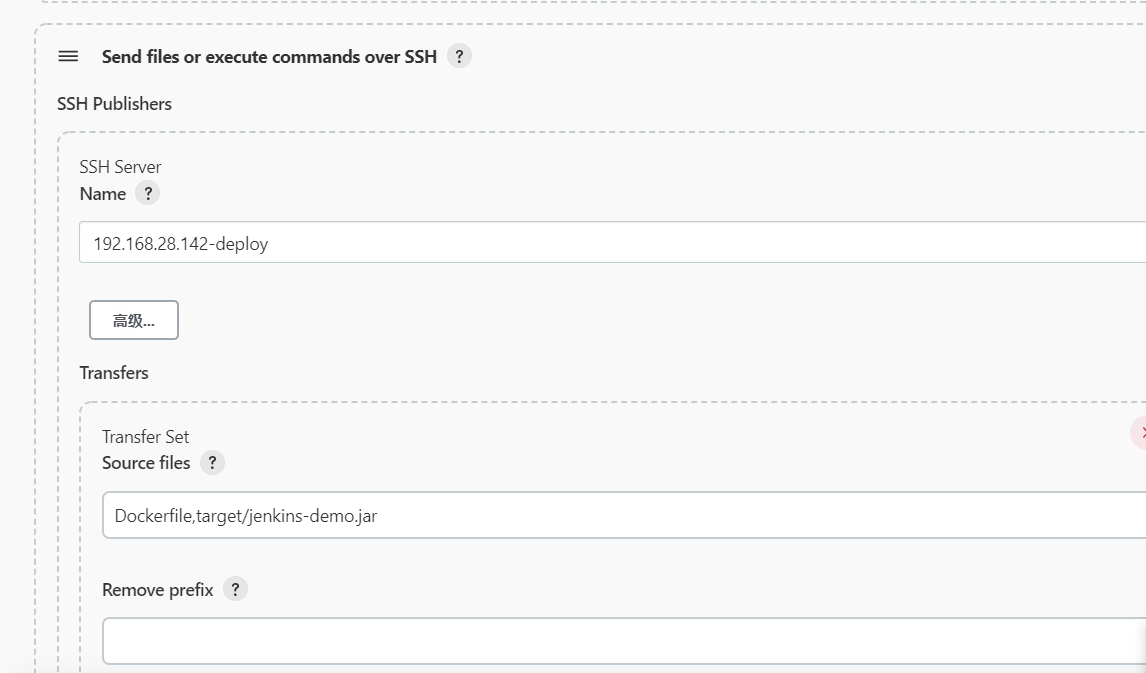Viewport: 1146px width, 673px height.
Task: Click the Transfer Set label
Action: [x=145, y=437]
